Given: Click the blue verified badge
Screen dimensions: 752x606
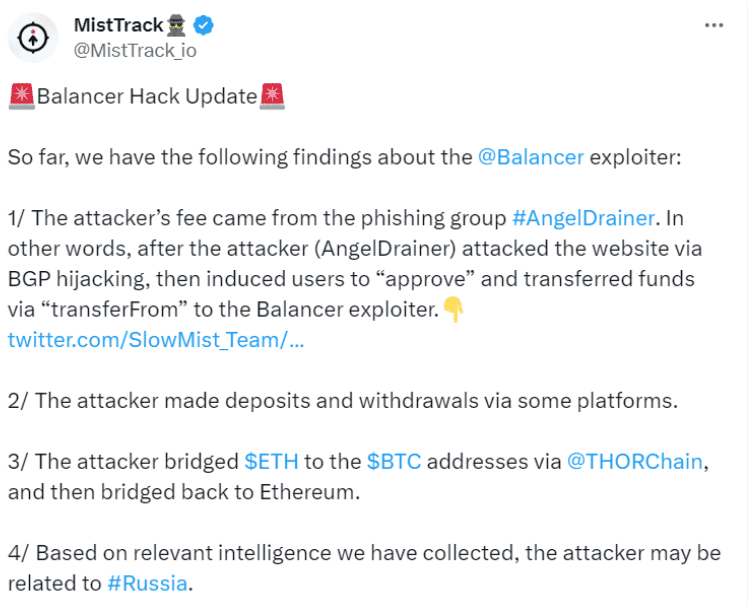Looking at the screenshot, I should 204,26.
